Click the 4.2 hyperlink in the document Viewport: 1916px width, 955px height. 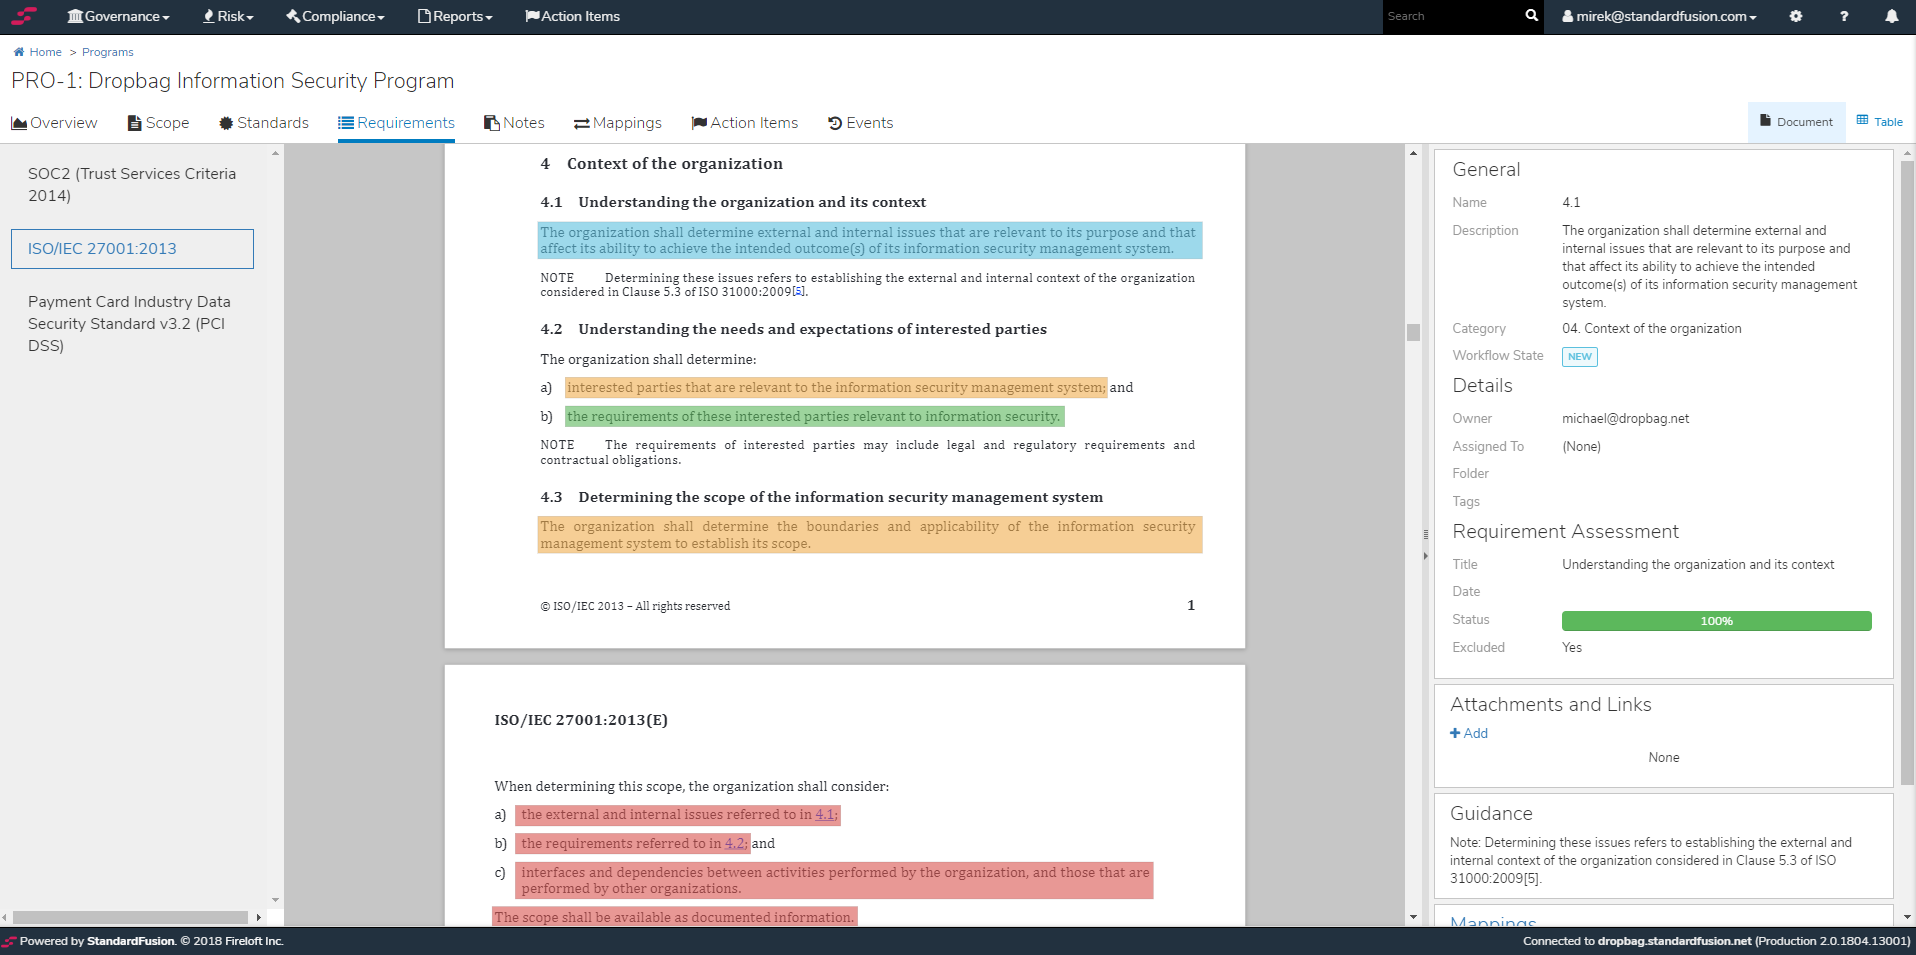click(734, 844)
